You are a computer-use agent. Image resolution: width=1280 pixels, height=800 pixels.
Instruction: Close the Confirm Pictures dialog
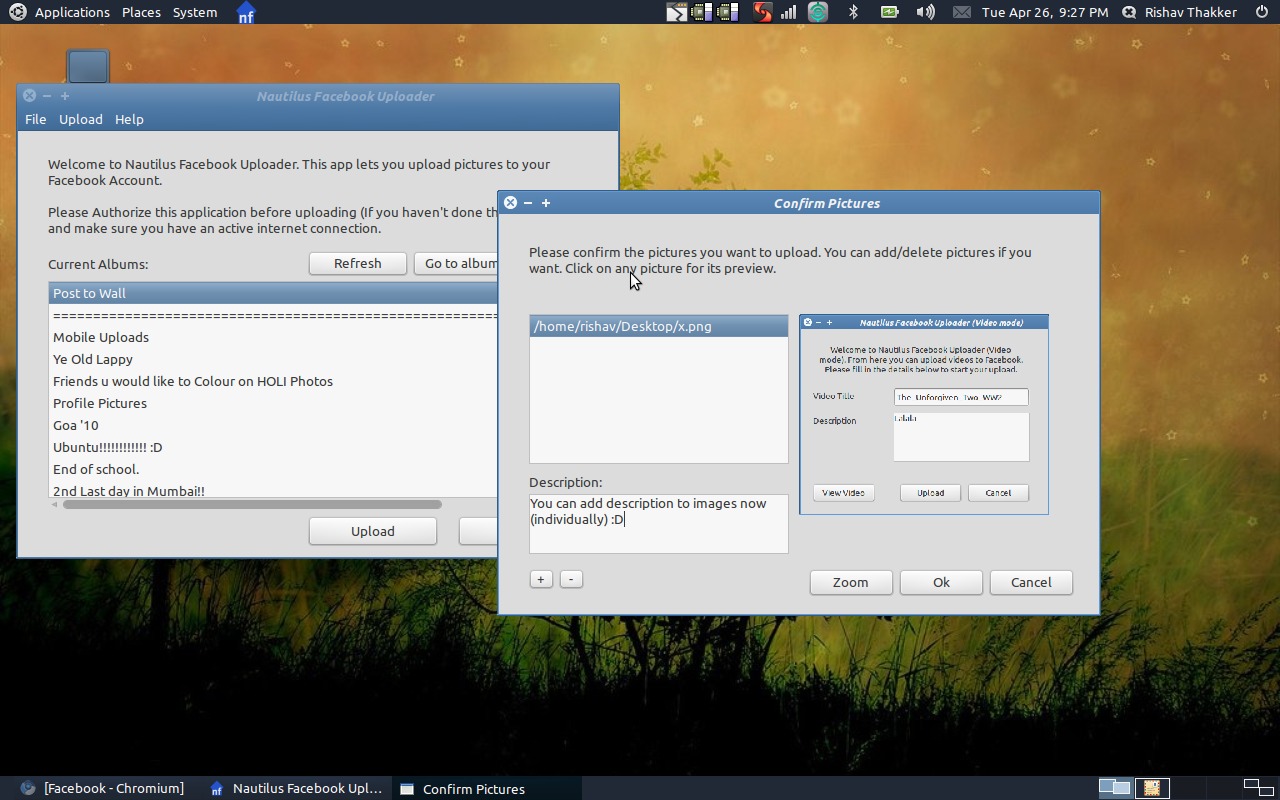point(510,202)
